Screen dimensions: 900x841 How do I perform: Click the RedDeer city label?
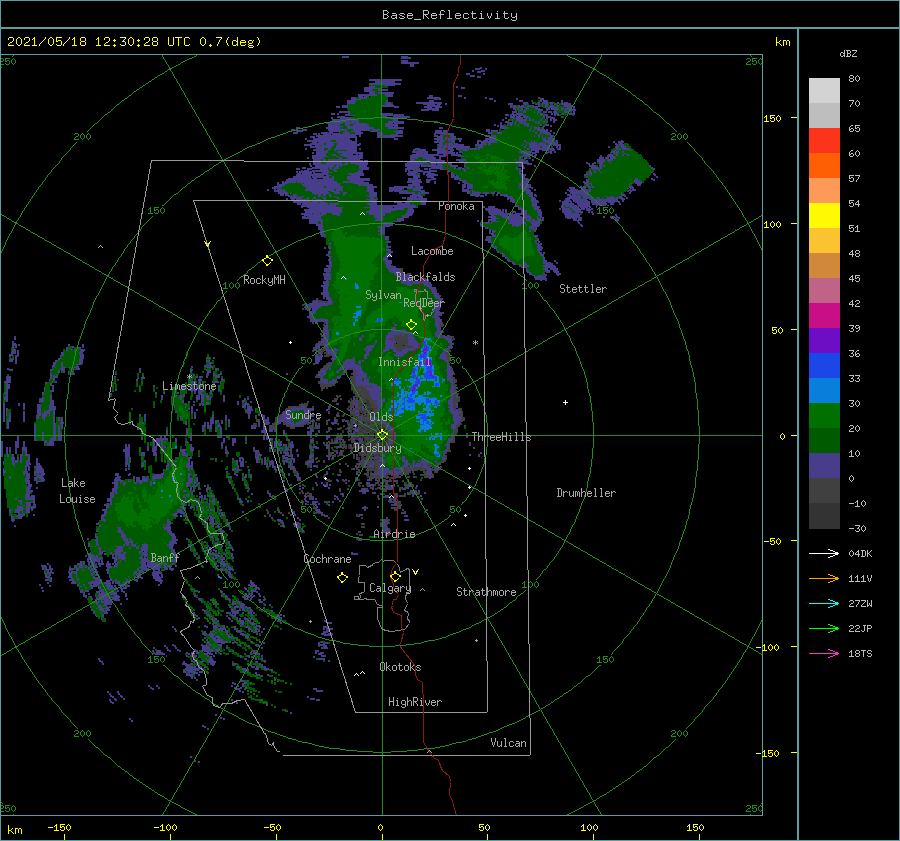[424, 303]
